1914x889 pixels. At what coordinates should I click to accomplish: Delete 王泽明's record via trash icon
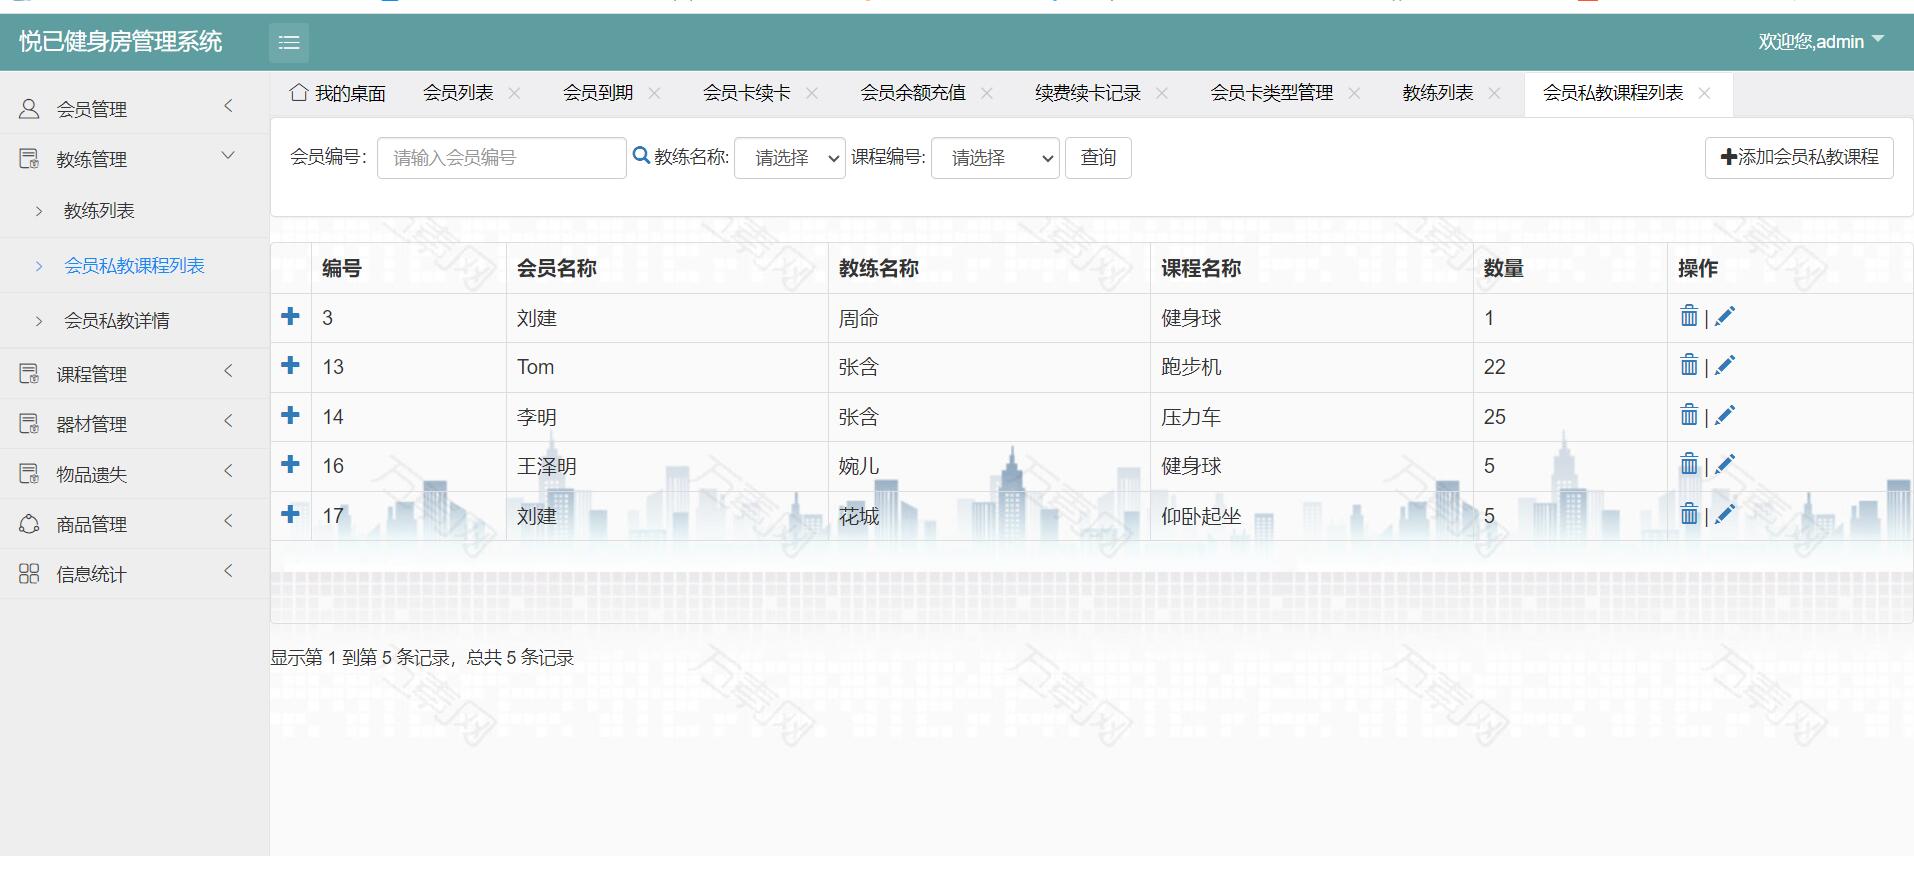pos(1689,464)
